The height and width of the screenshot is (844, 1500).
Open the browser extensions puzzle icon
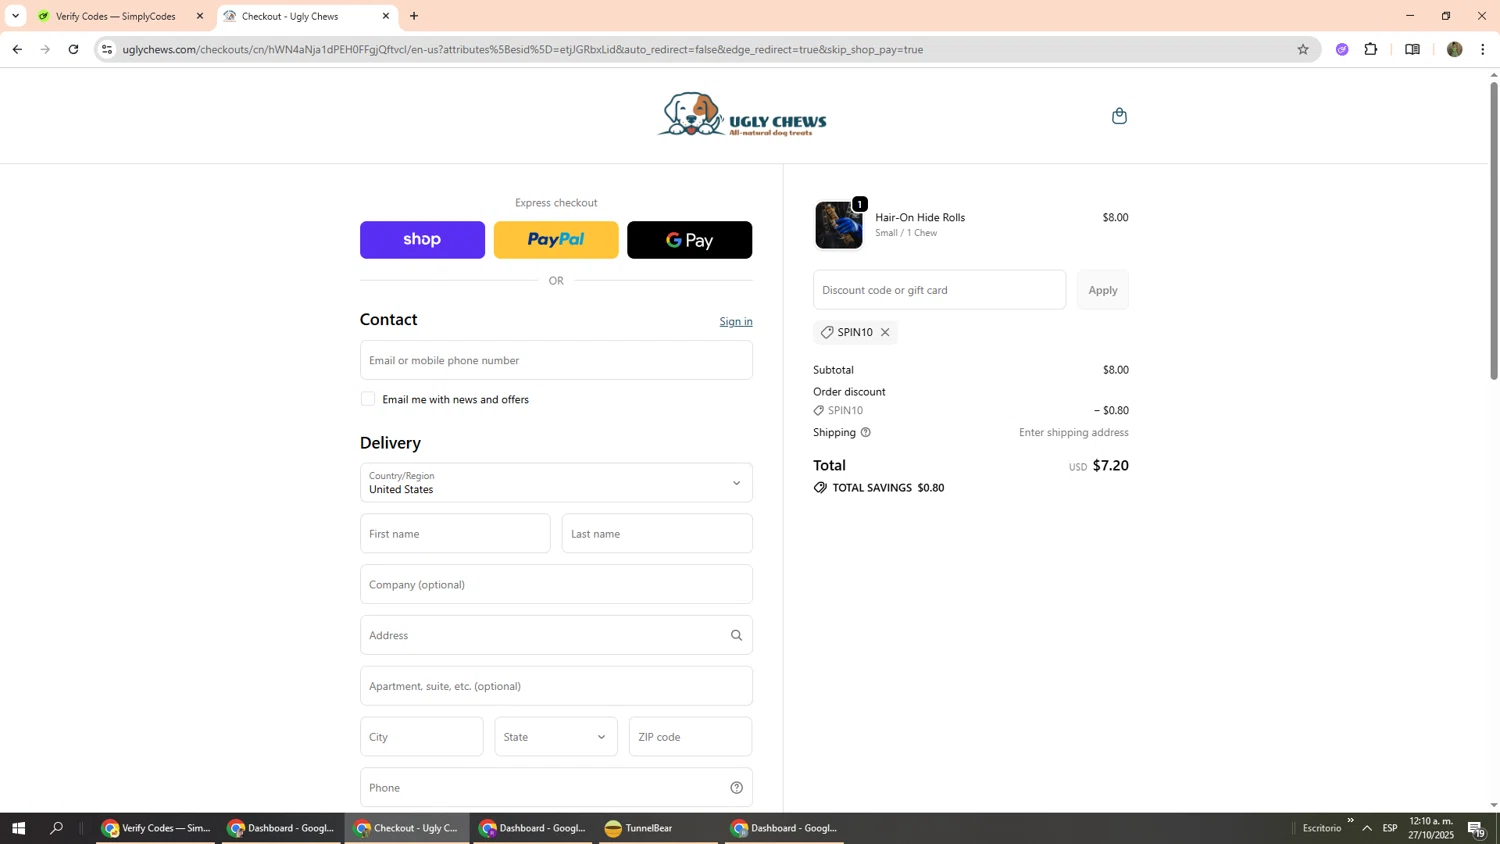click(x=1371, y=49)
